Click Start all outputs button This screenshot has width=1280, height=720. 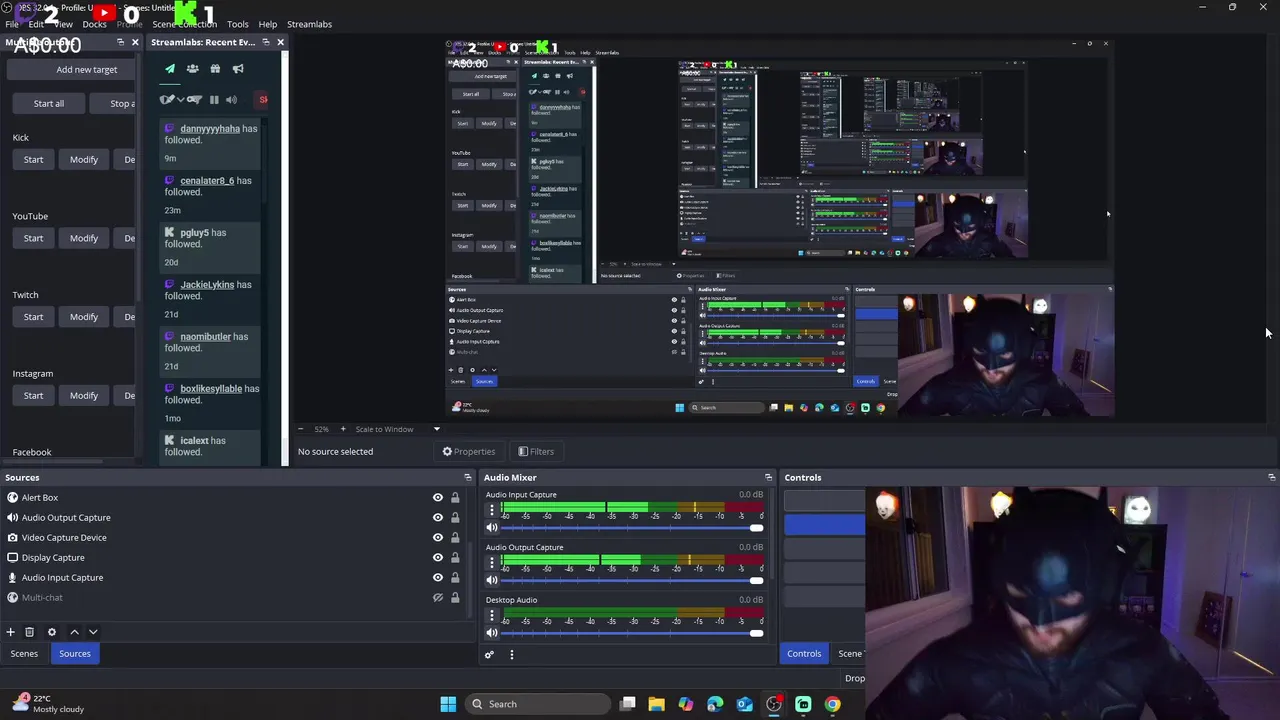coord(49,103)
